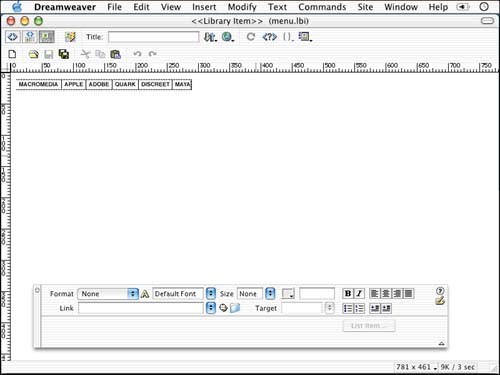Screen dimensions: 500x375
Task: Open the Modify menu
Action: pyautogui.click(x=242, y=7)
